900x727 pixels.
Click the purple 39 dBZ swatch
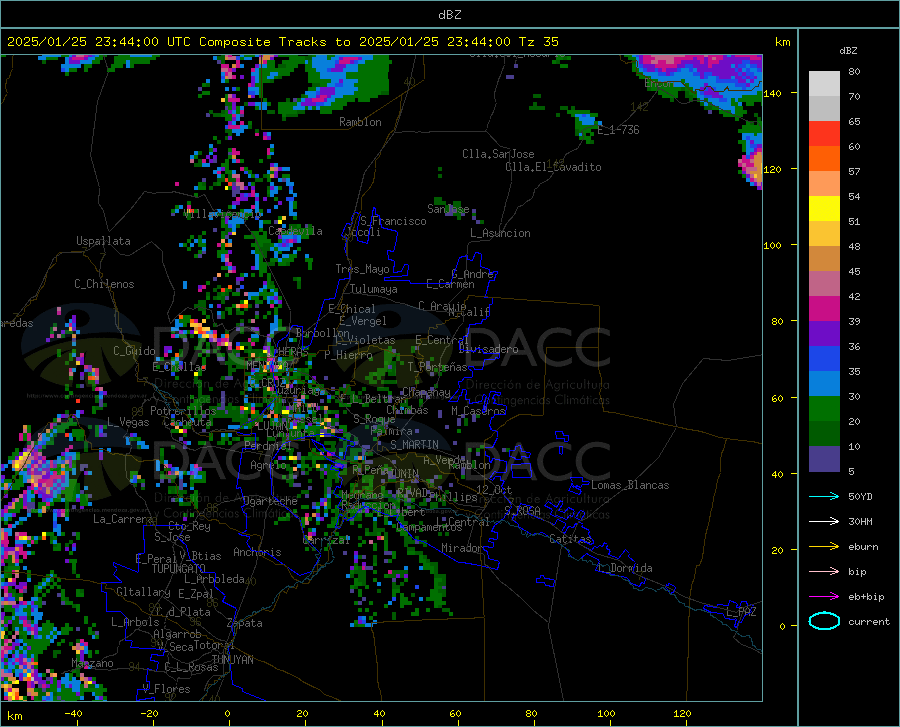point(824,334)
